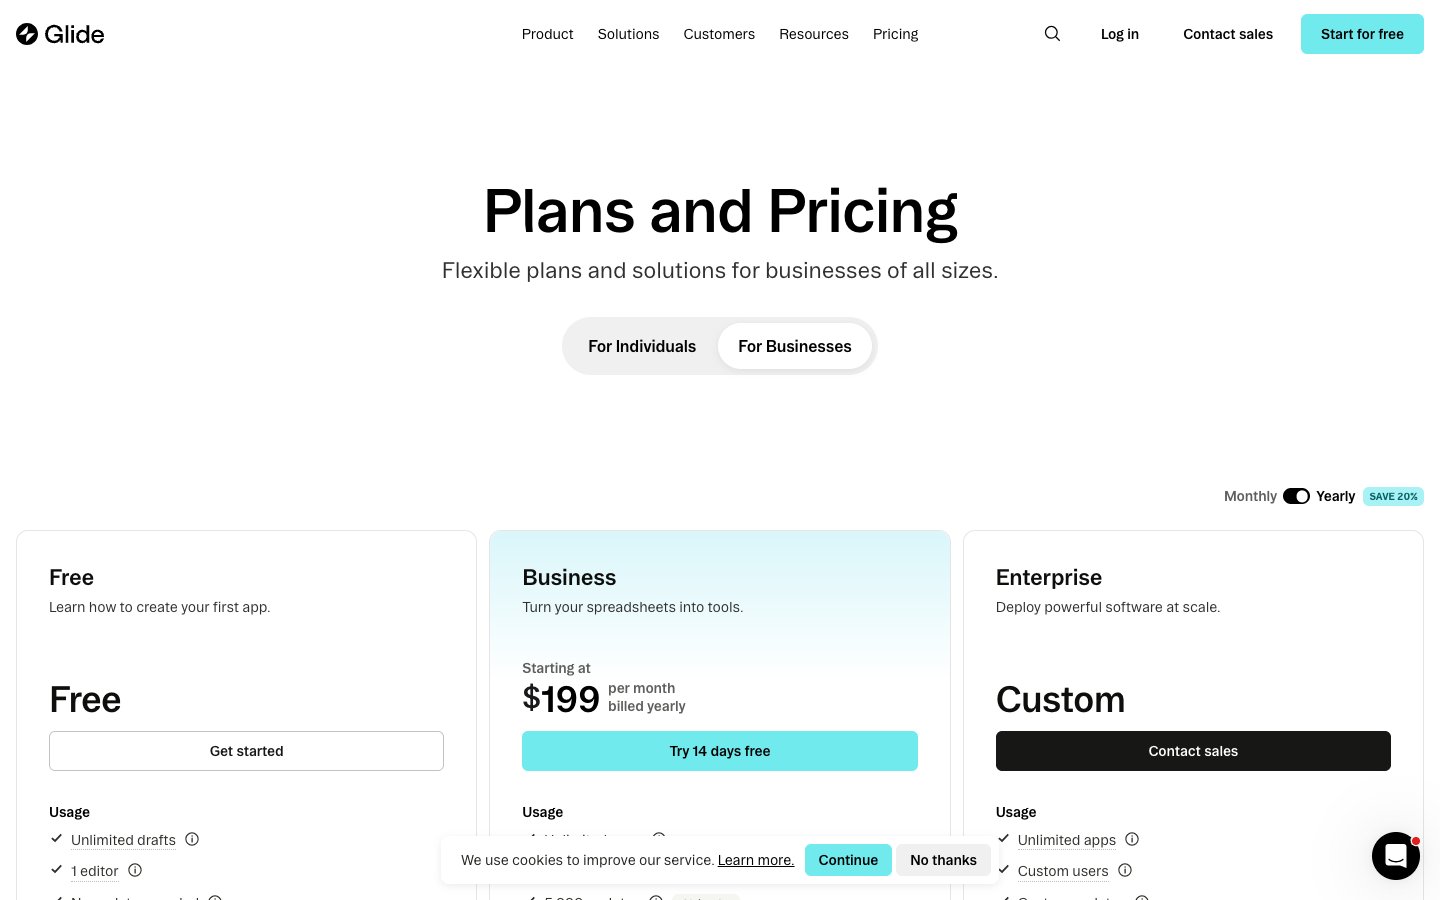This screenshot has height=900, width=1440.
Task: Switch billing from Yearly to Monthly
Action: coord(1296,496)
